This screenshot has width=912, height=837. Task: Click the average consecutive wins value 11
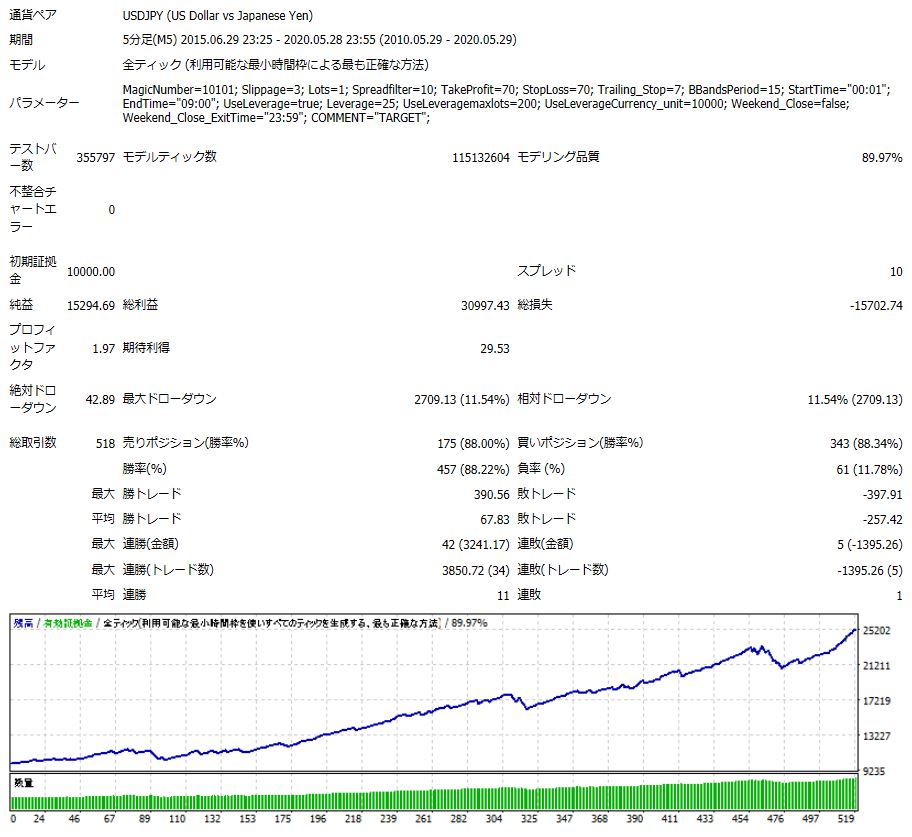click(x=503, y=596)
